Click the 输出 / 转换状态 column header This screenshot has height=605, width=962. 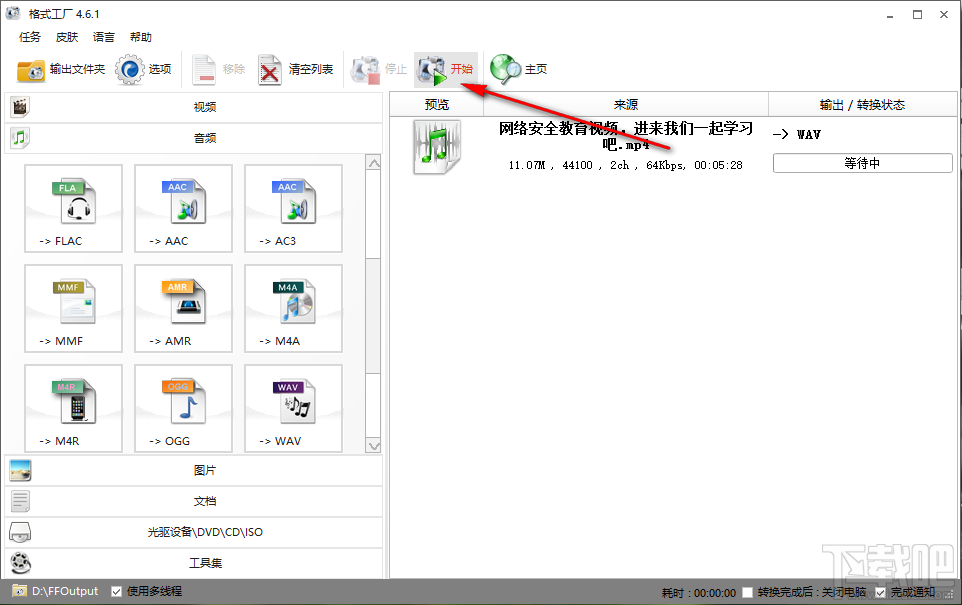pyautogui.click(x=862, y=105)
